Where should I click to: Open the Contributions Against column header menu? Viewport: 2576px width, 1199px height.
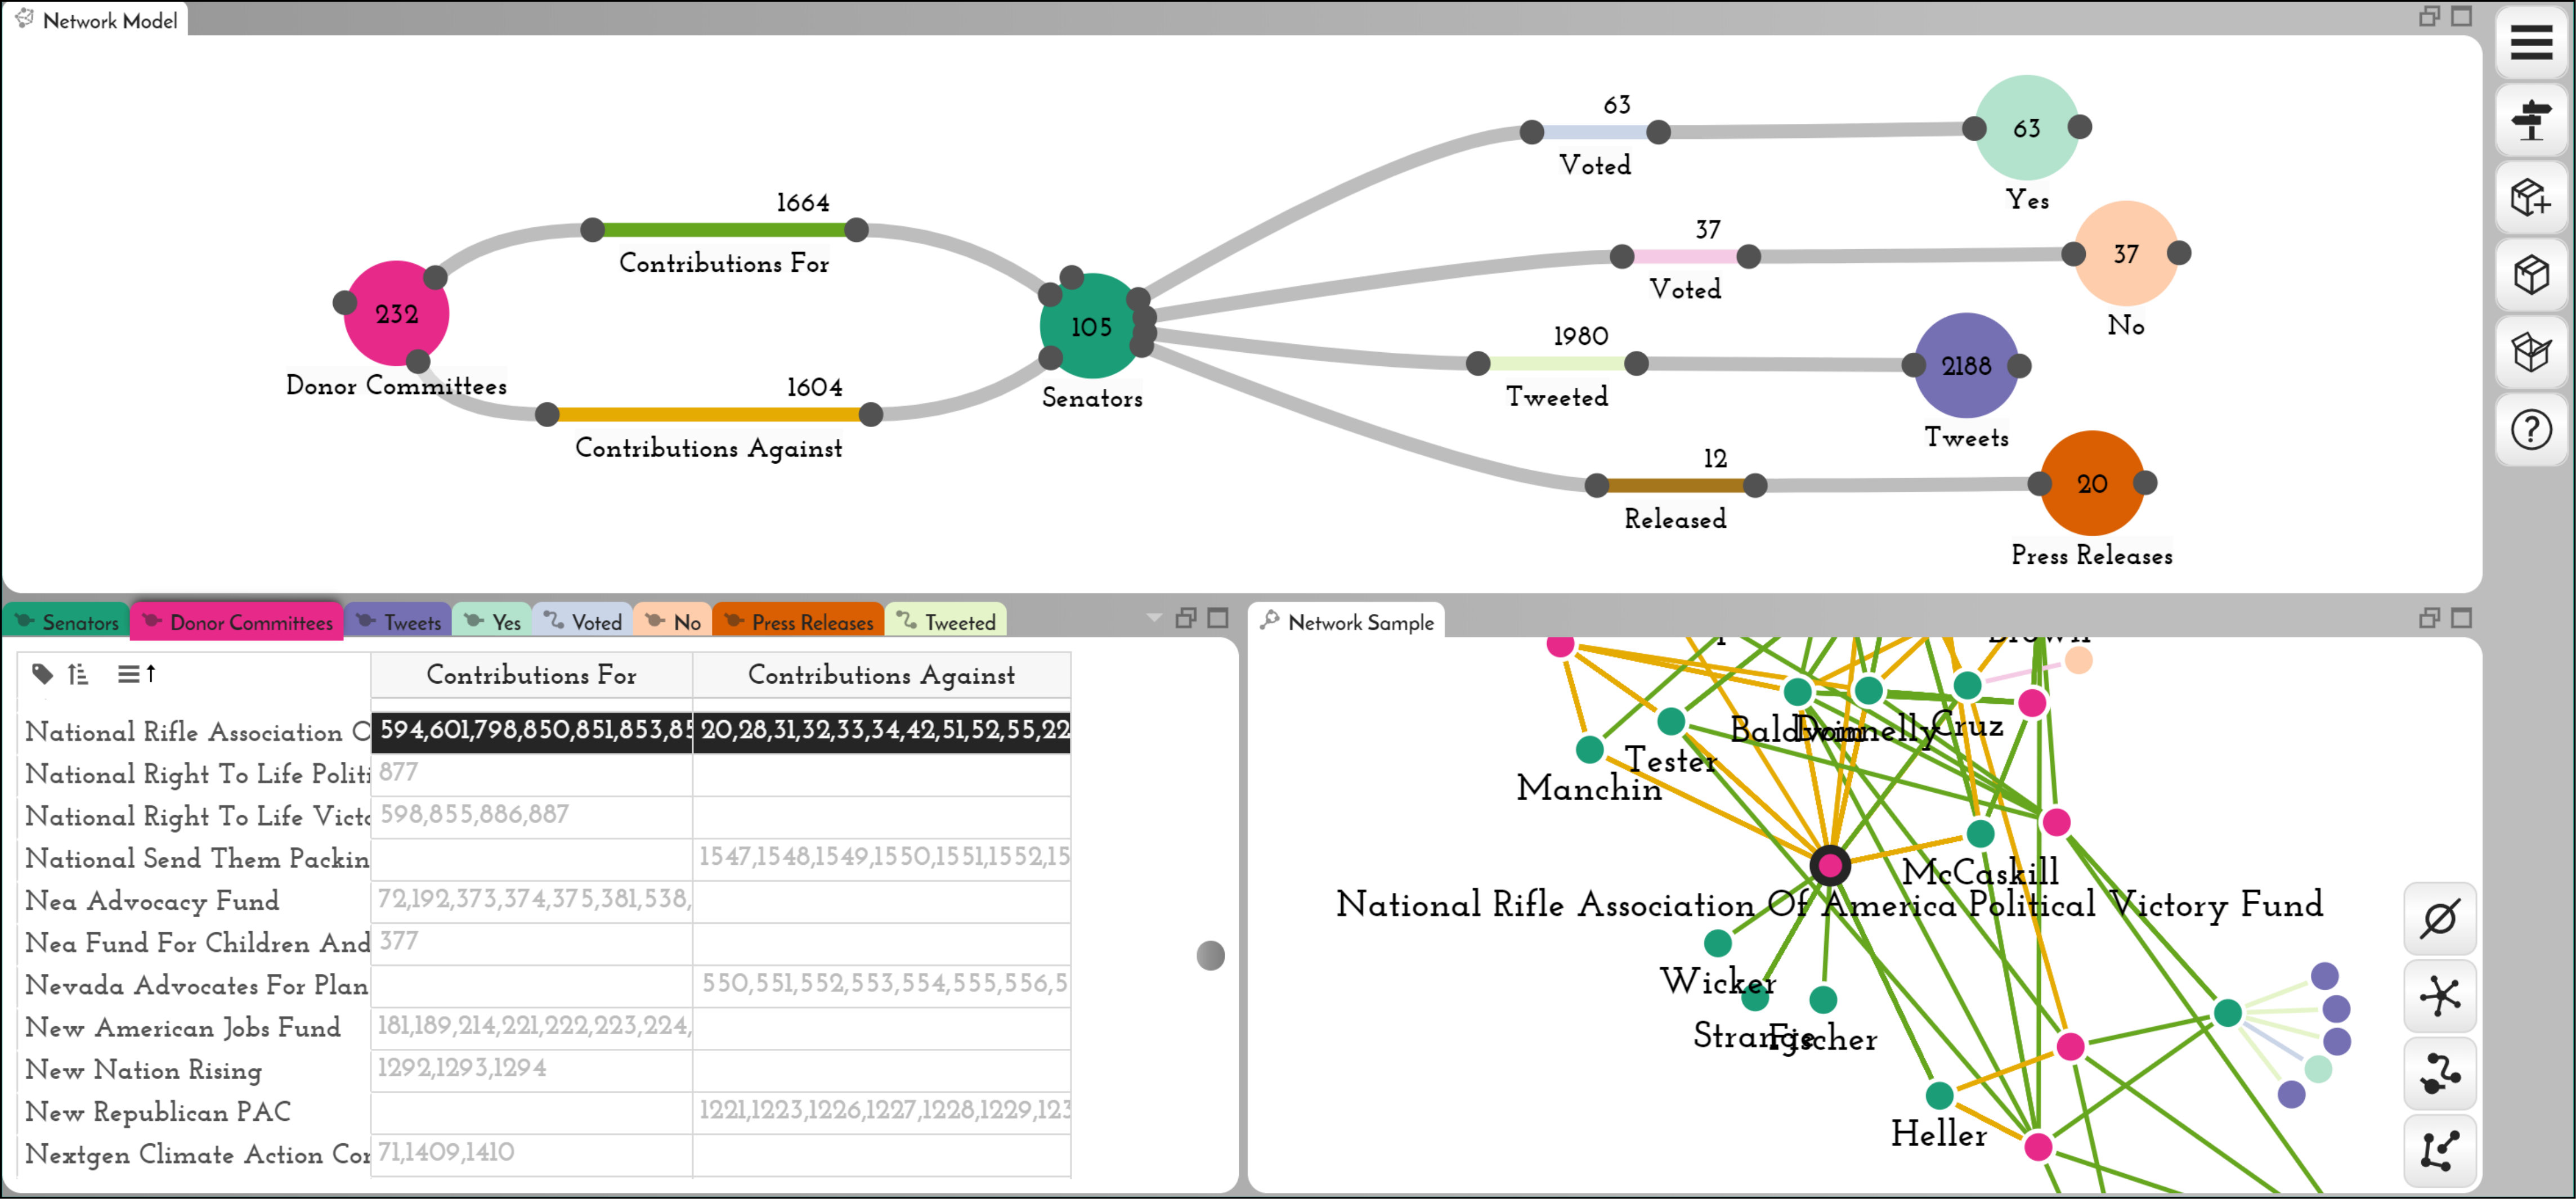[x=881, y=675]
